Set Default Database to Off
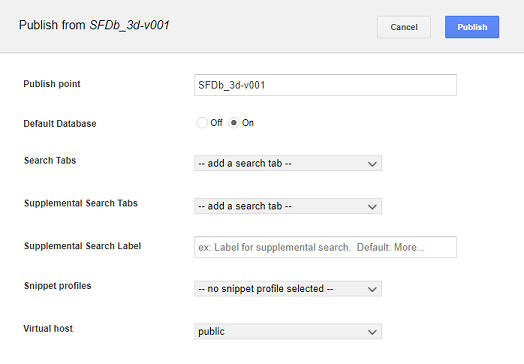The width and height of the screenshot is (524, 364). pos(202,123)
